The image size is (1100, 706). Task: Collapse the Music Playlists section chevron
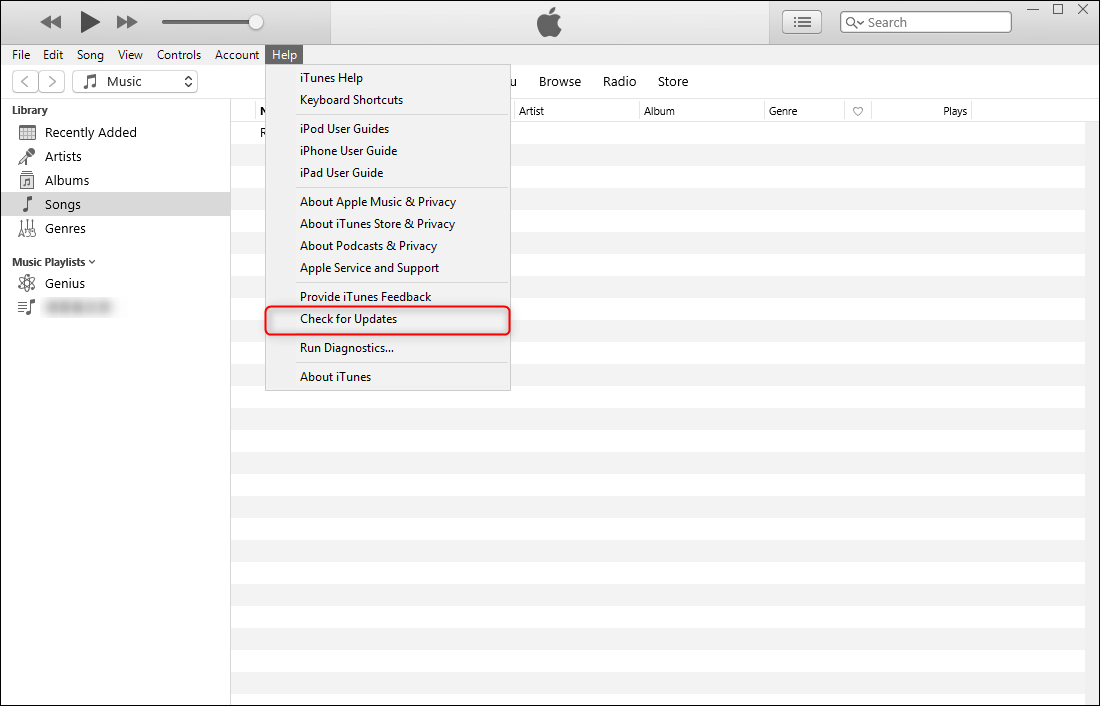pyautogui.click(x=92, y=262)
